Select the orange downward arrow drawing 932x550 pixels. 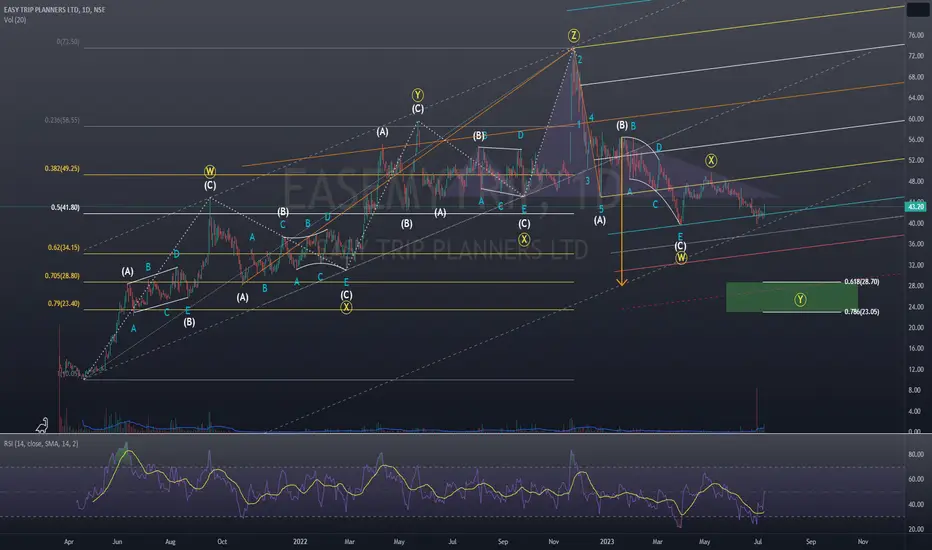pyautogui.click(x=622, y=212)
